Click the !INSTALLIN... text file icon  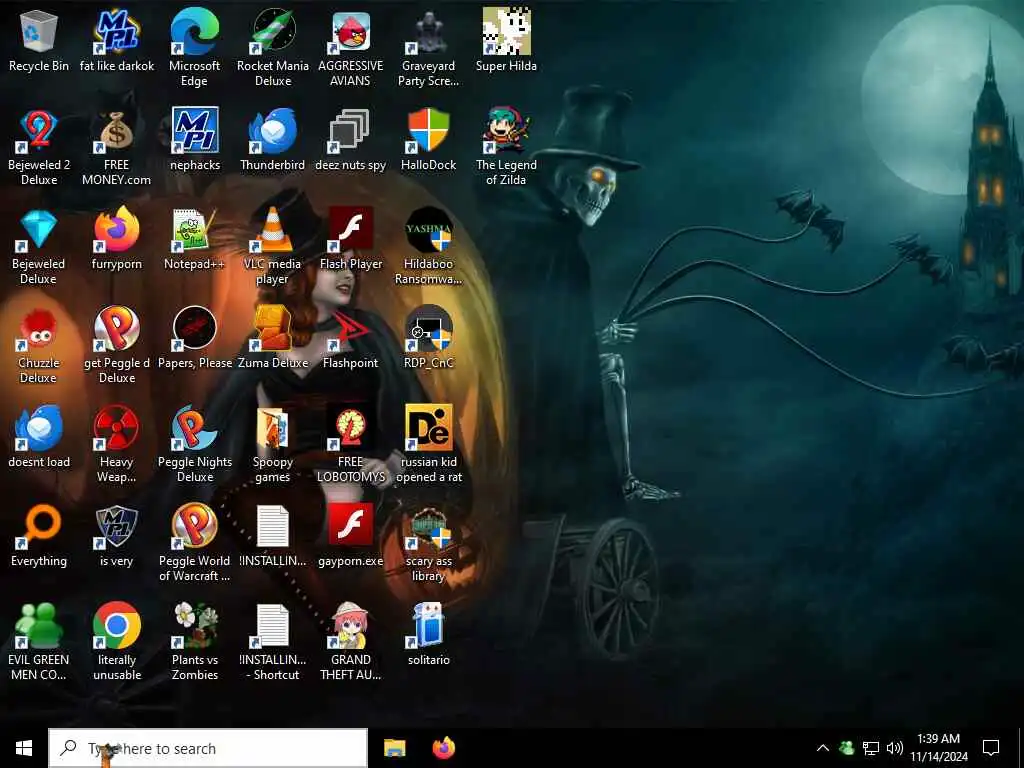pos(273,527)
